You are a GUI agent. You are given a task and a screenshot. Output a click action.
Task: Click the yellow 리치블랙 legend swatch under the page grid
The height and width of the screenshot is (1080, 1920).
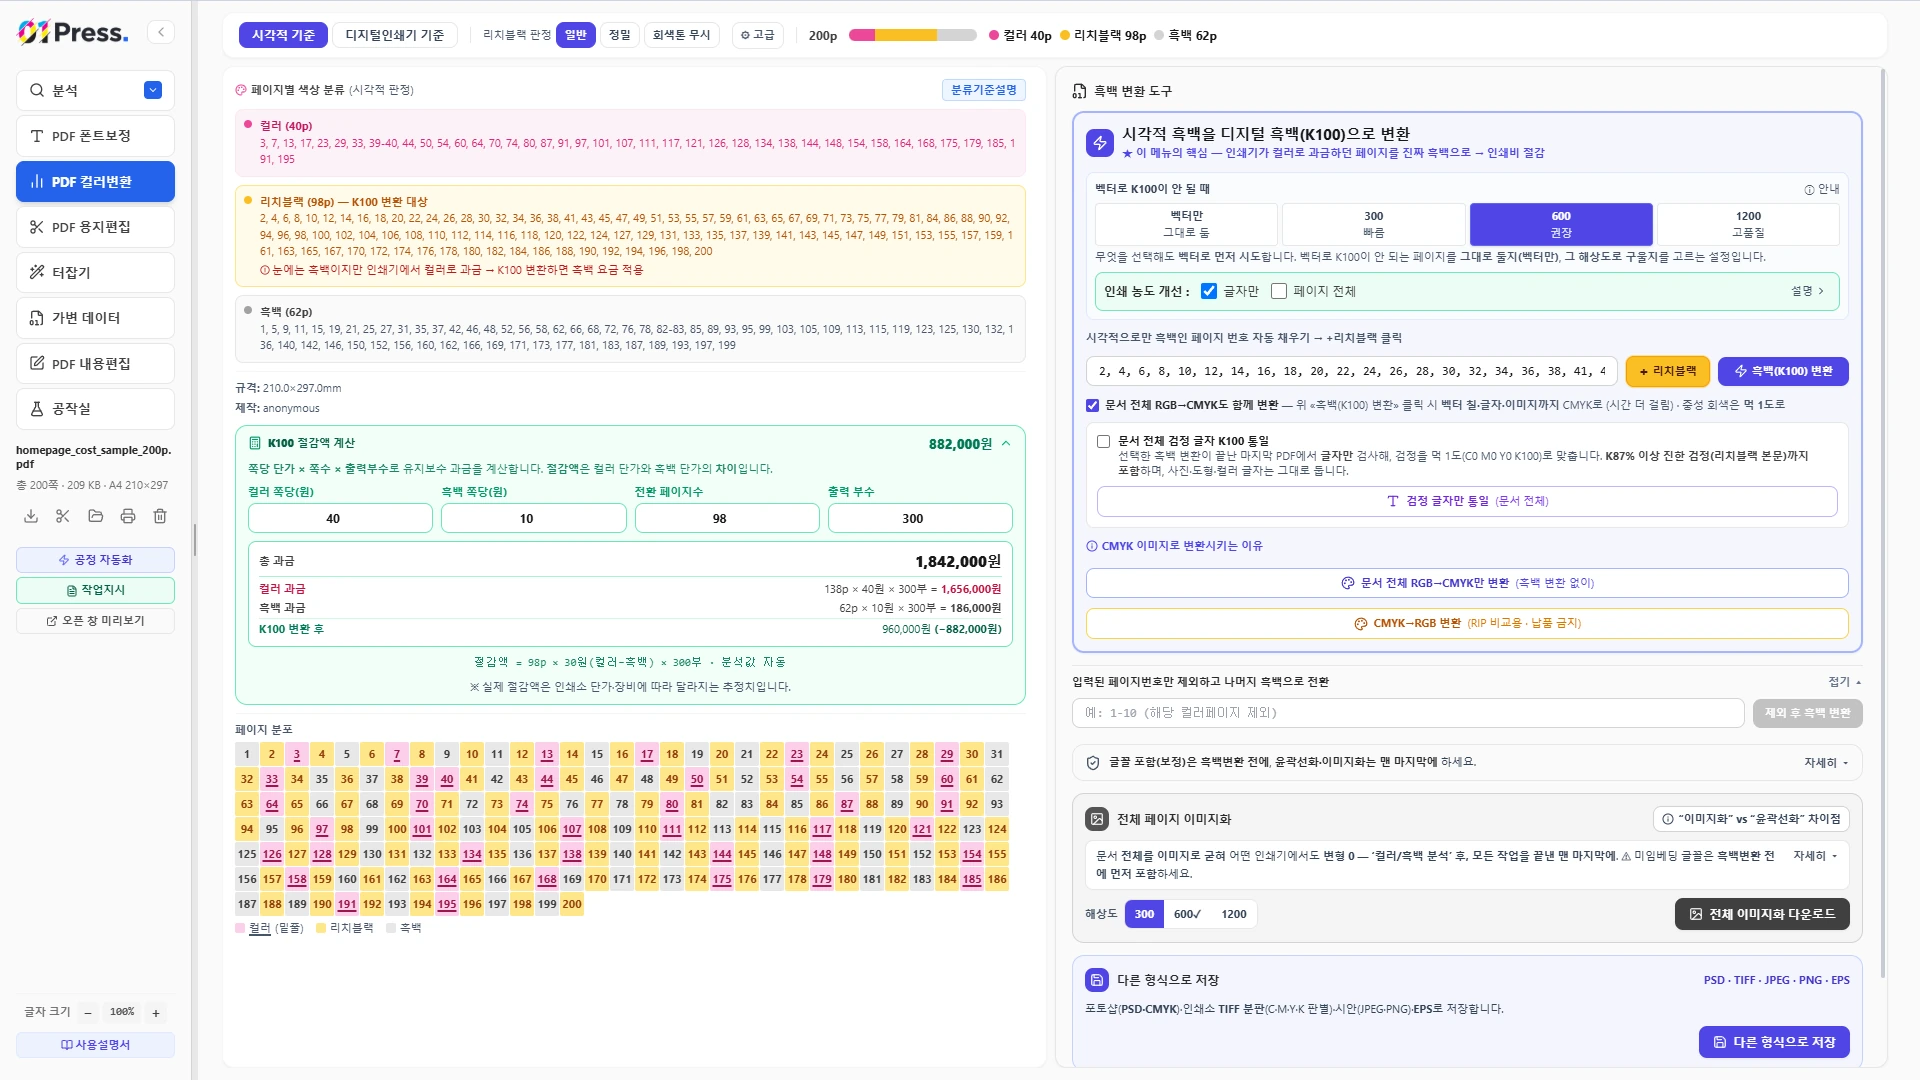(321, 928)
